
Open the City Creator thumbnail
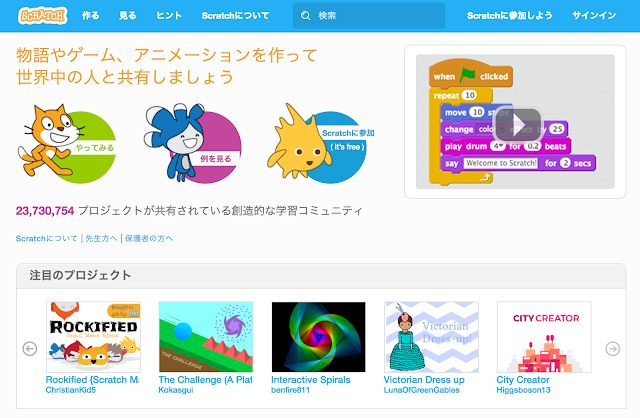click(544, 337)
